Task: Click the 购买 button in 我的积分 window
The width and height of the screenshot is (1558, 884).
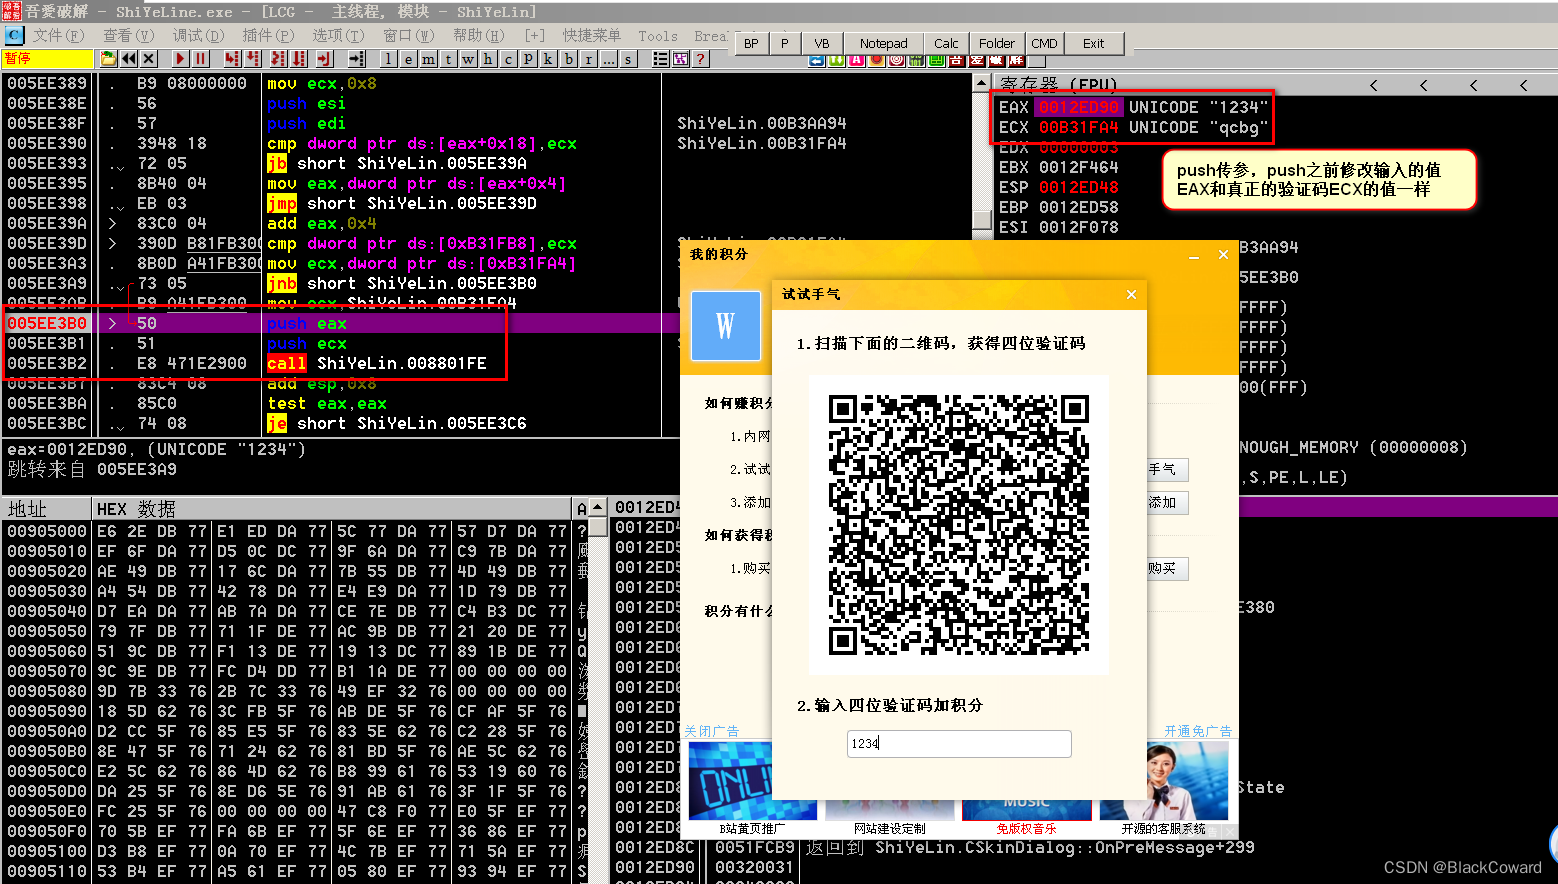Action: [1167, 568]
